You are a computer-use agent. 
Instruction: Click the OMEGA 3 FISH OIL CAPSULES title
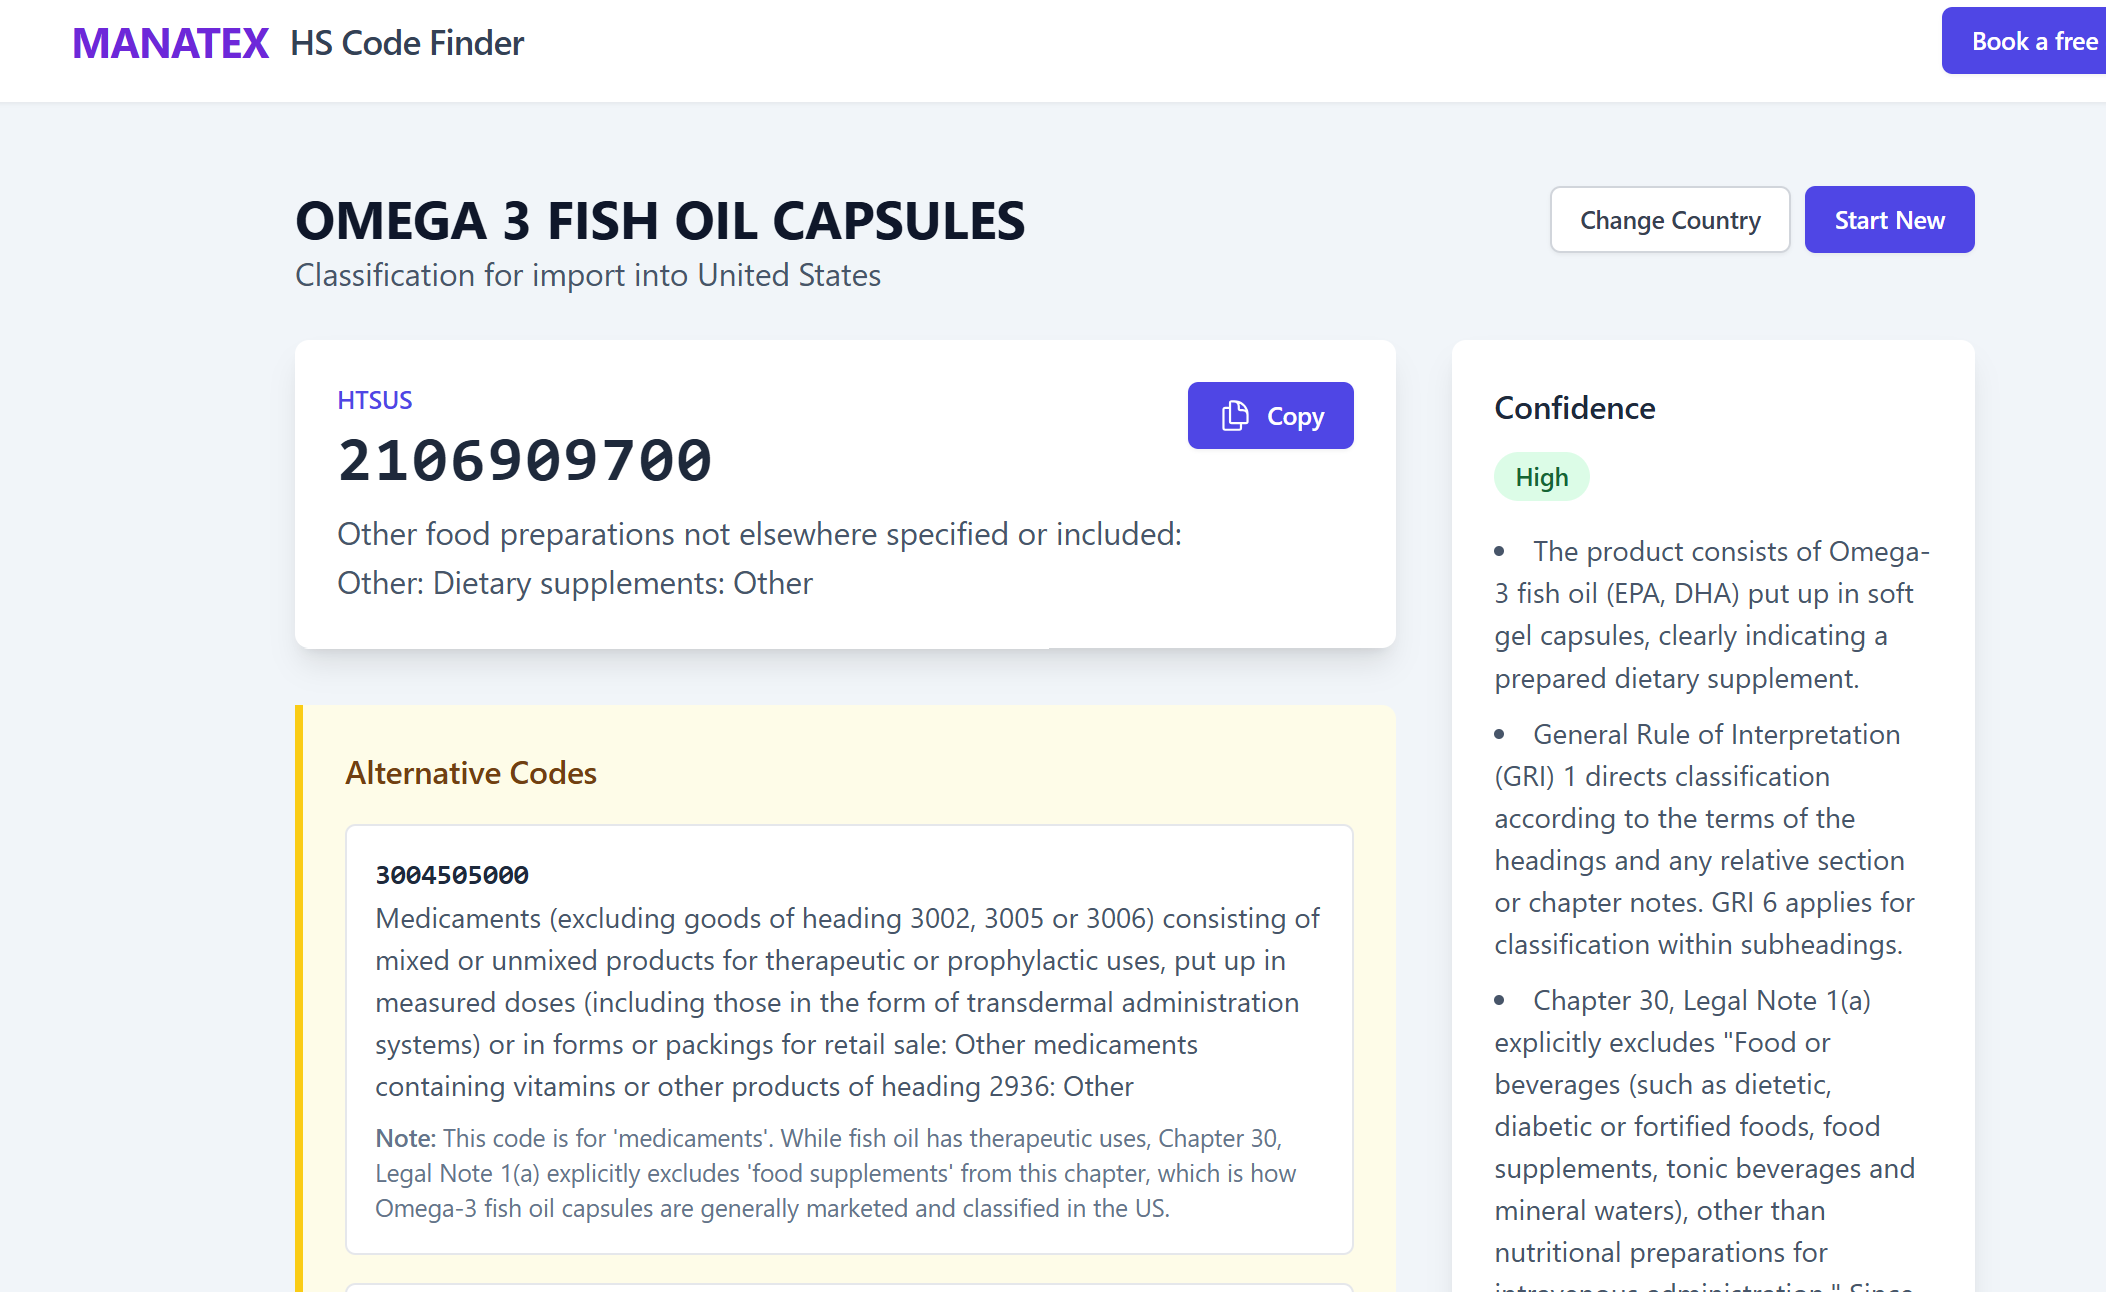(x=660, y=221)
